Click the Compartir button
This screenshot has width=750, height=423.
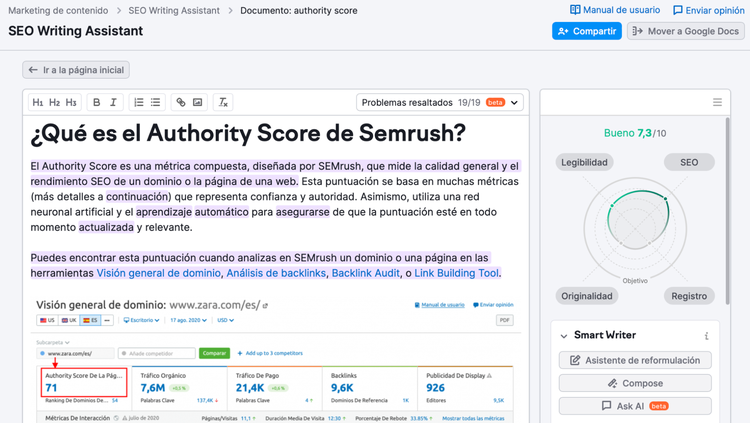coord(587,31)
